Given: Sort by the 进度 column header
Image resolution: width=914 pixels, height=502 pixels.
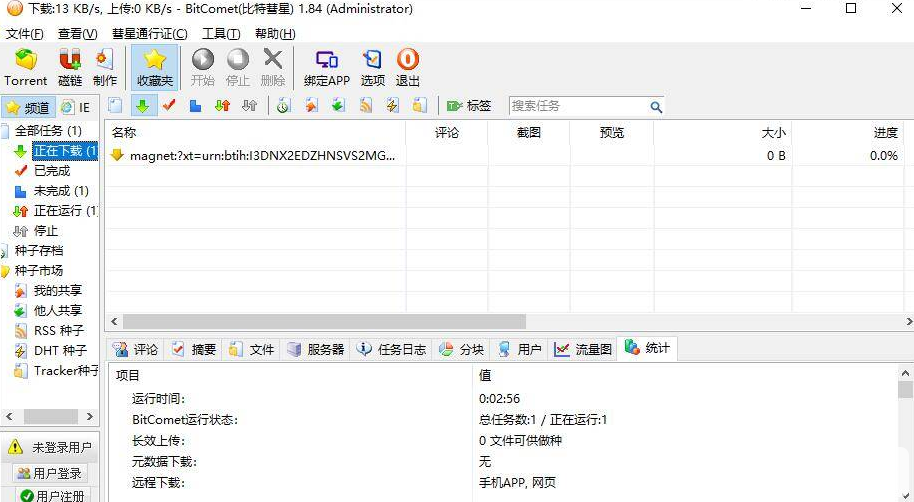Looking at the screenshot, I should [849, 133].
